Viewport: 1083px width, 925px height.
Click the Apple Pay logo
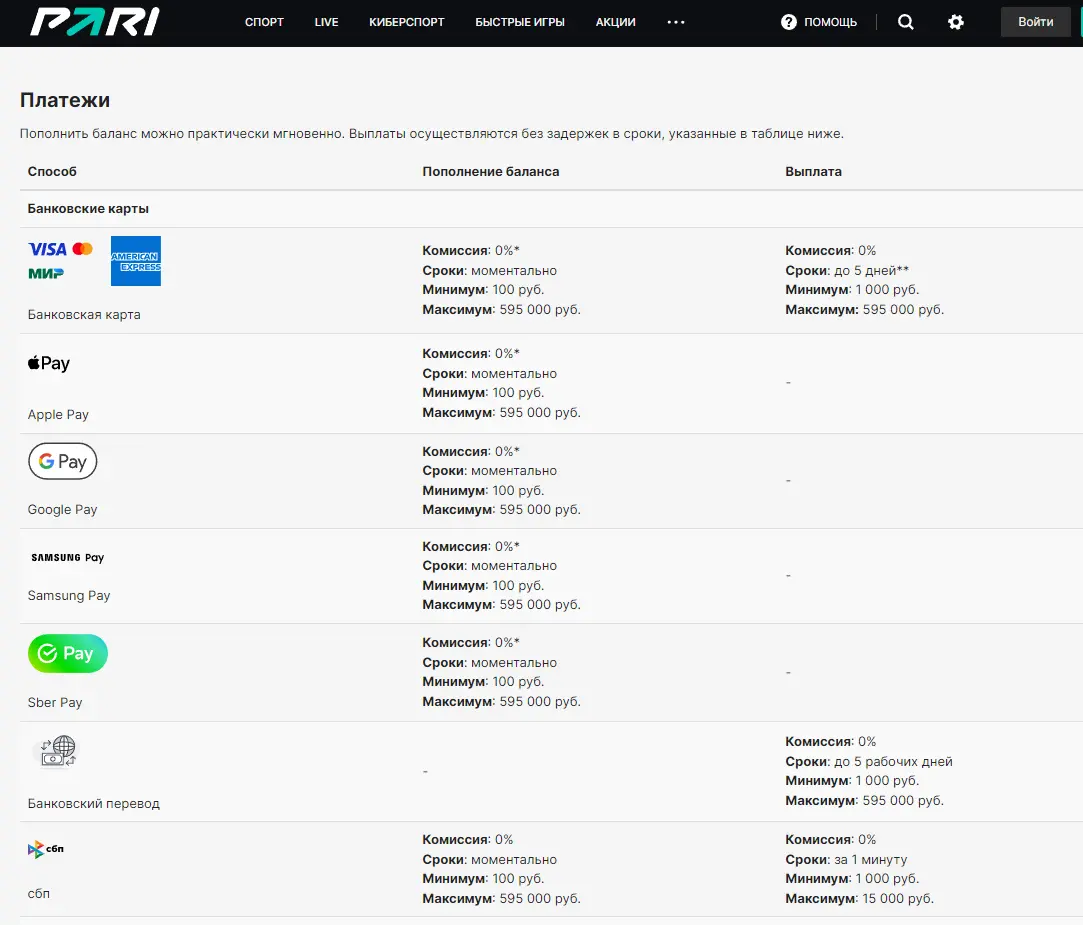[x=49, y=364]
